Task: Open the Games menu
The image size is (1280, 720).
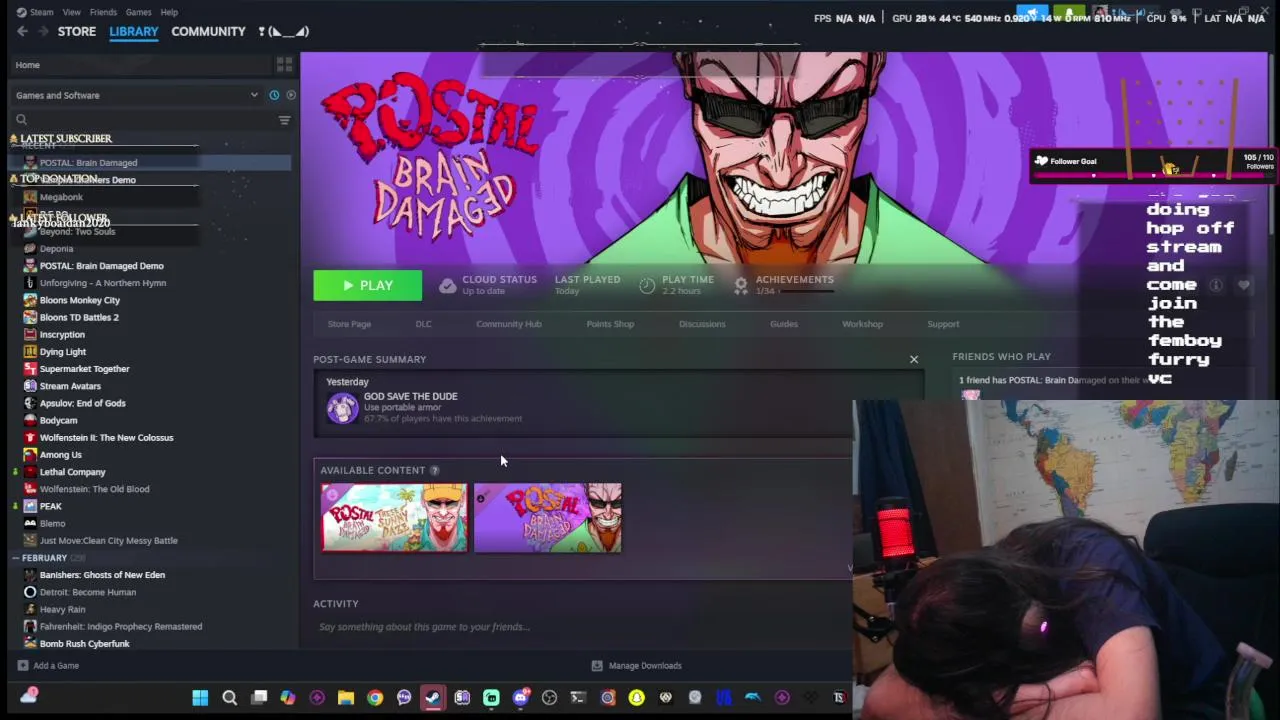Action: tap(138, 12)
